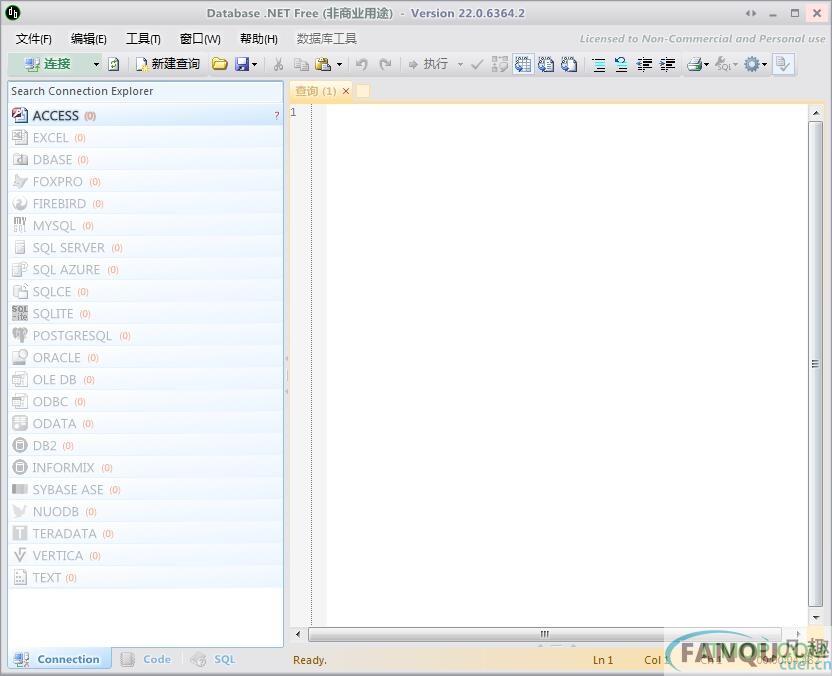The width and height of the screenshot is (832, 676).
Task: Click the paste clipboard icon
Action: (x=323, y=64)
